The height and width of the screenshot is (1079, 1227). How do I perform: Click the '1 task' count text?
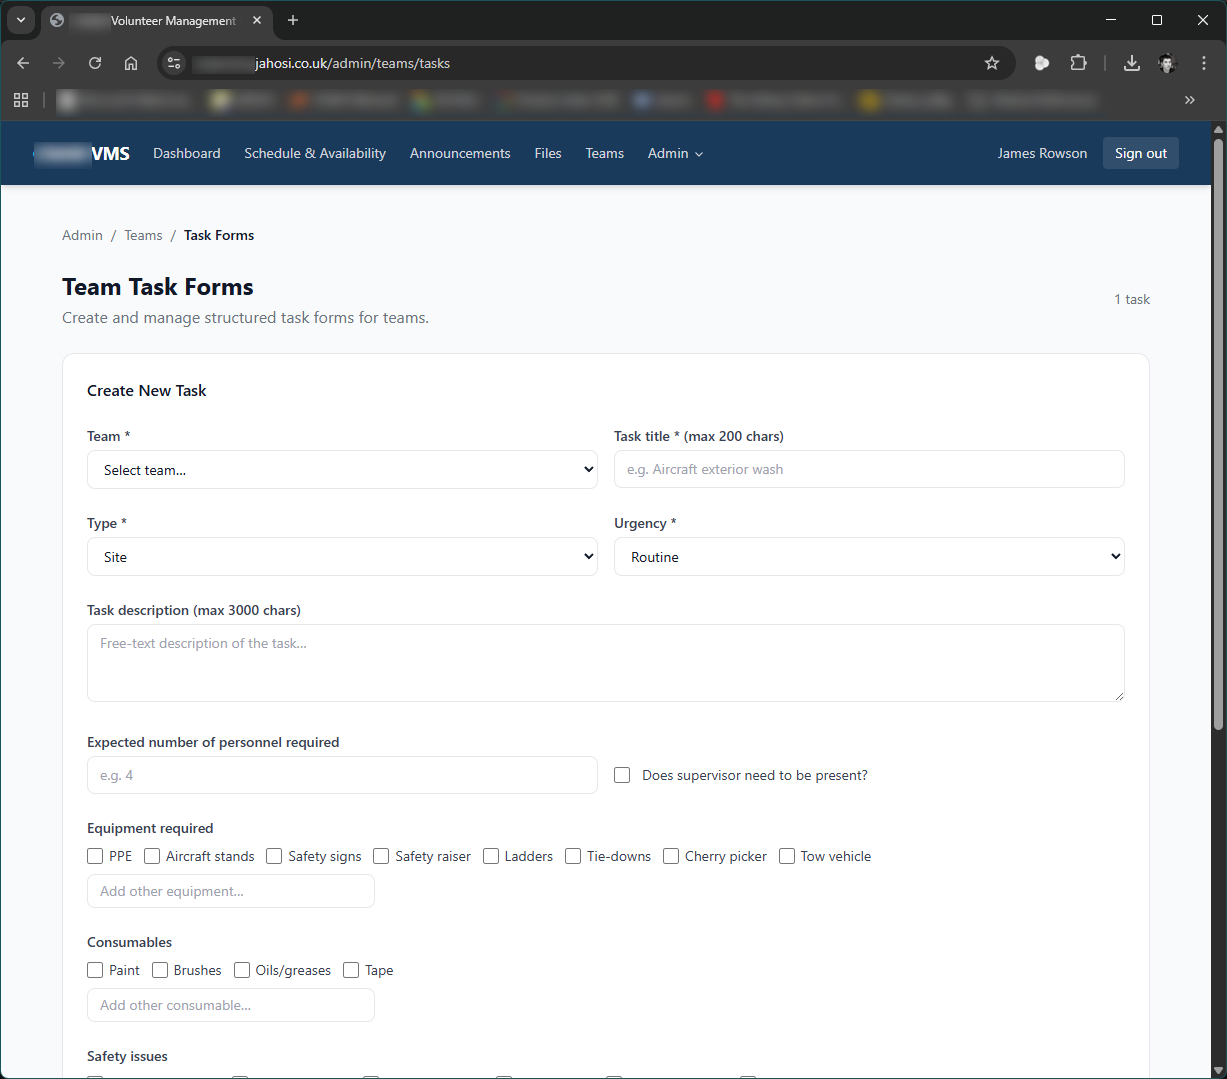pyautogui.click(x=1132, y=299)
